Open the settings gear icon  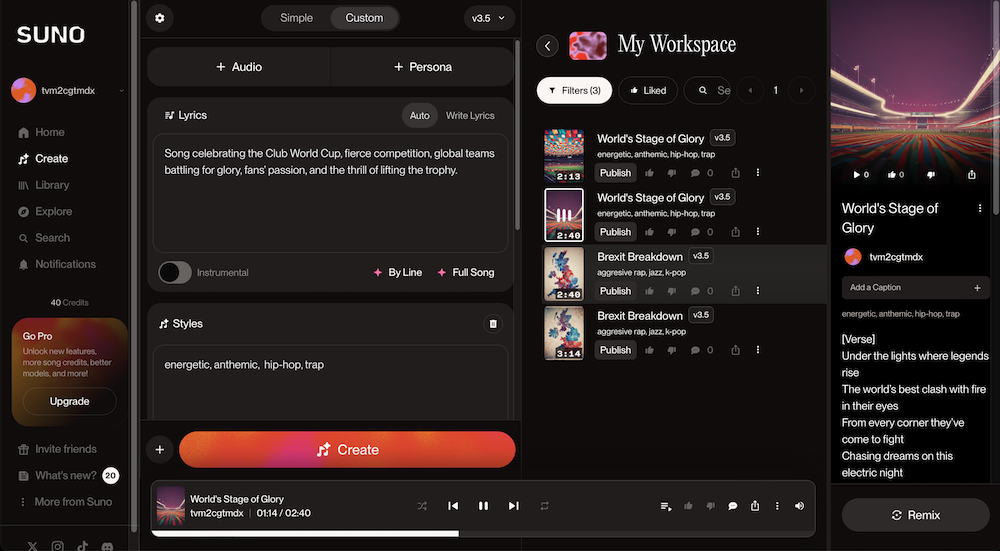click(x=159, y=18)
